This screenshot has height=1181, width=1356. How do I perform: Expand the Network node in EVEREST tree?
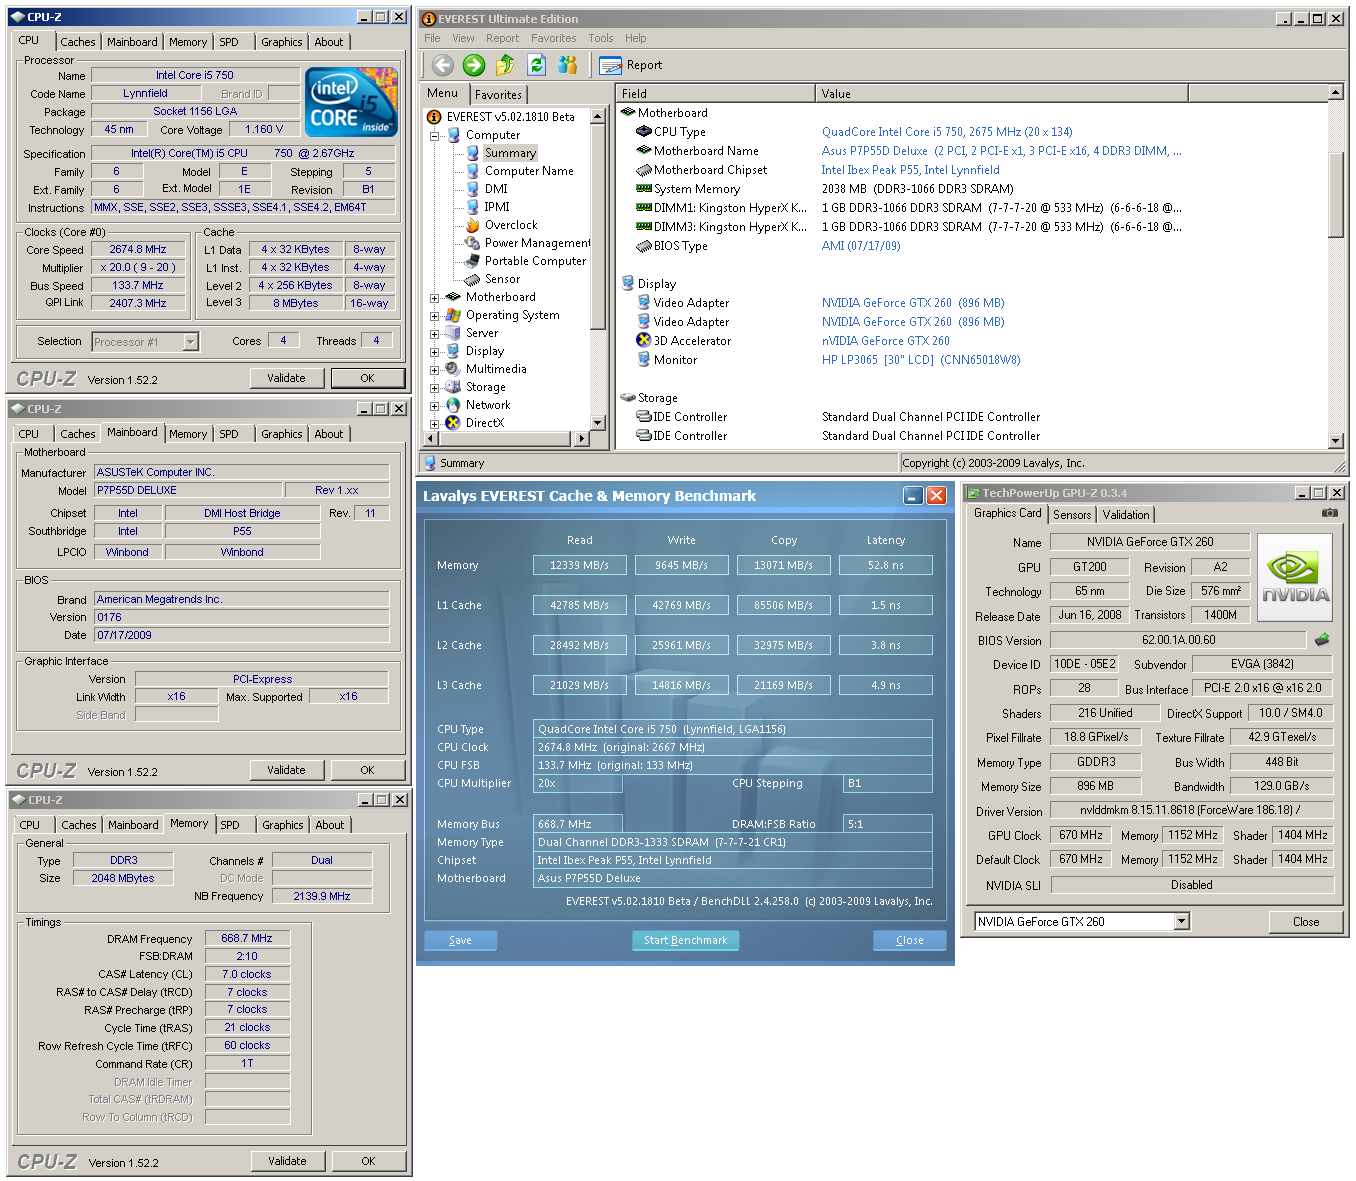(435, 406)
